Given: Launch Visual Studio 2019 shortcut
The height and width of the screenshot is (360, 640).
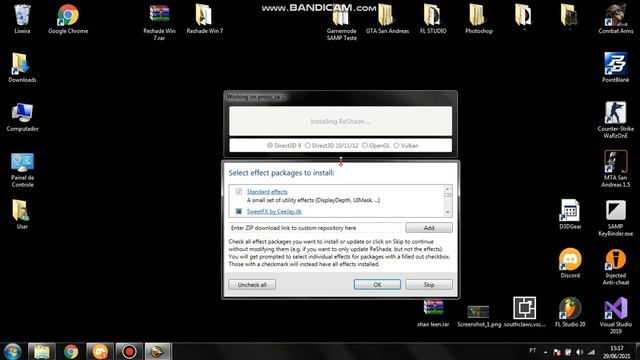Looking at the screenshot, I should [616, 315].
